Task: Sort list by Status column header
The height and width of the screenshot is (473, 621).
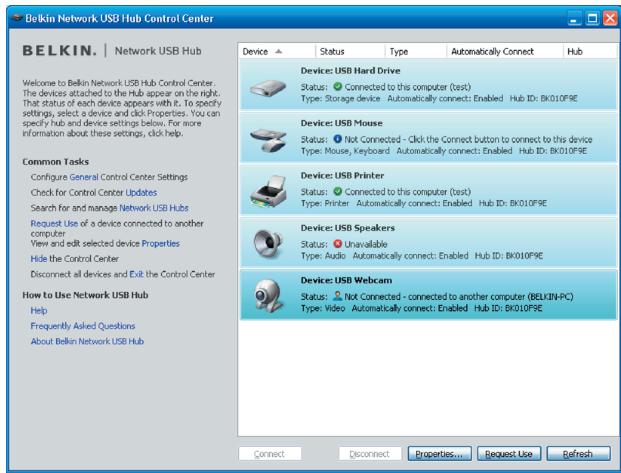Action: pyautogui.click(x=350, y=51)
